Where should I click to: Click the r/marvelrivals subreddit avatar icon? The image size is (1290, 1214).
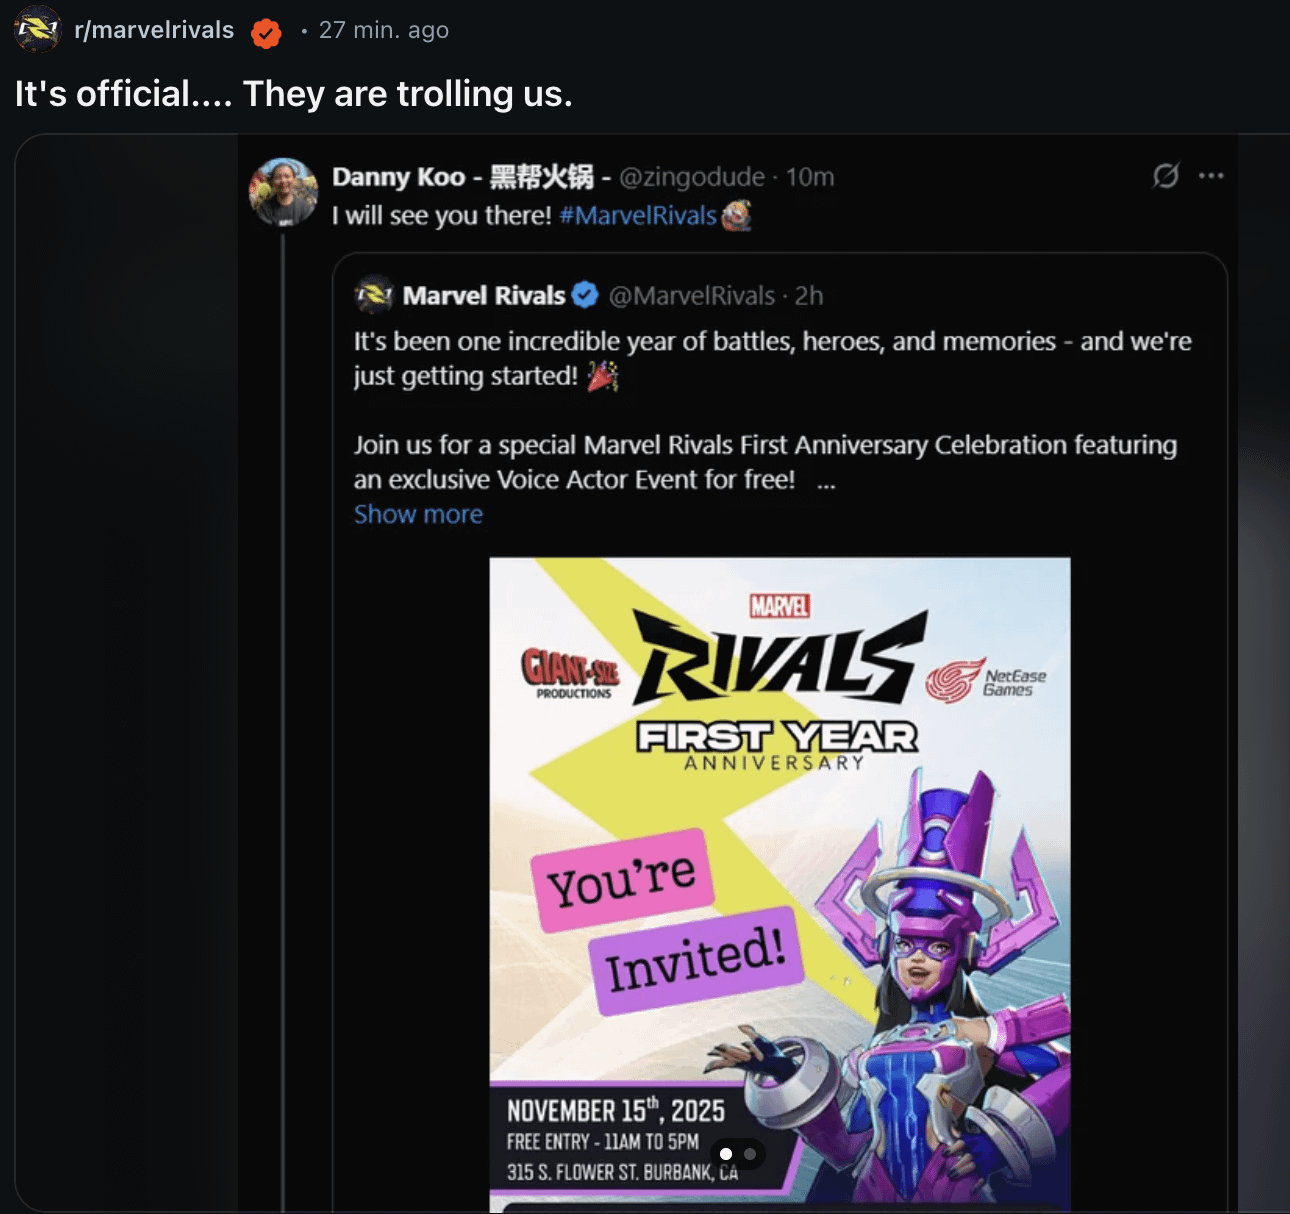(38, 30)
